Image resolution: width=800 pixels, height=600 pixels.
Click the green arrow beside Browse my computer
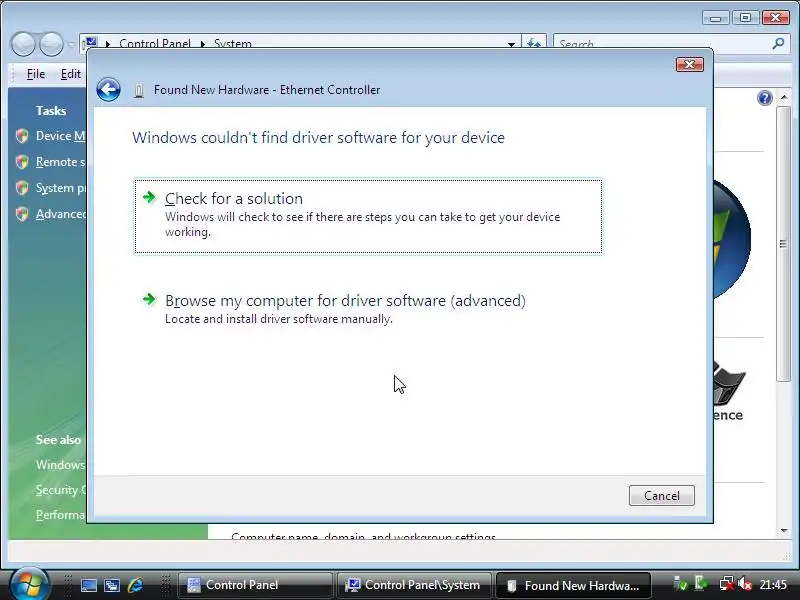(149, 299)
